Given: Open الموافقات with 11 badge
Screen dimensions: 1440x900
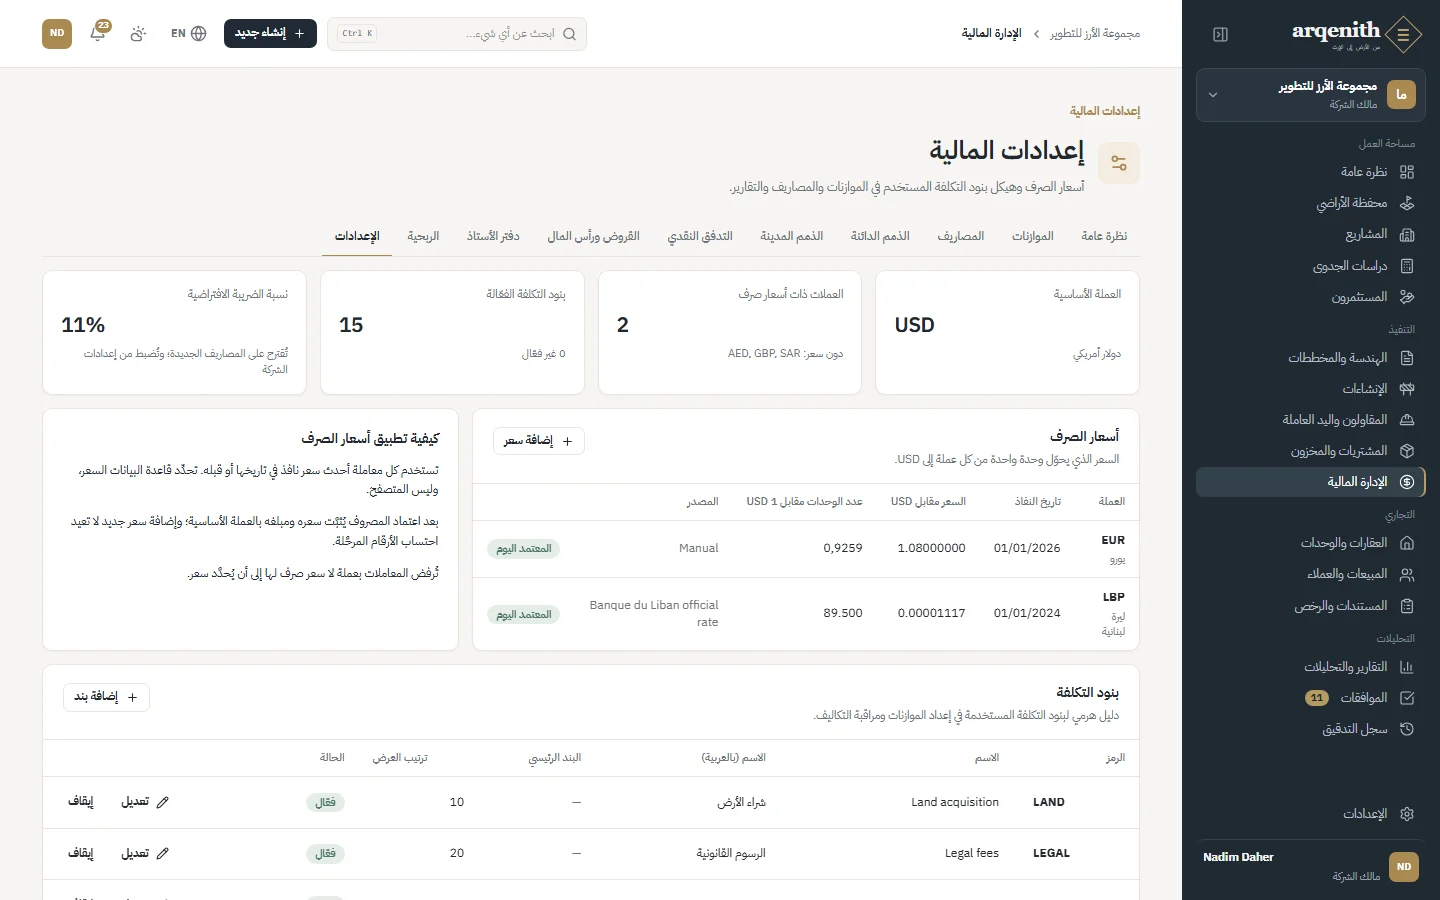Looking at the screenshot, I should [1310, 698].
